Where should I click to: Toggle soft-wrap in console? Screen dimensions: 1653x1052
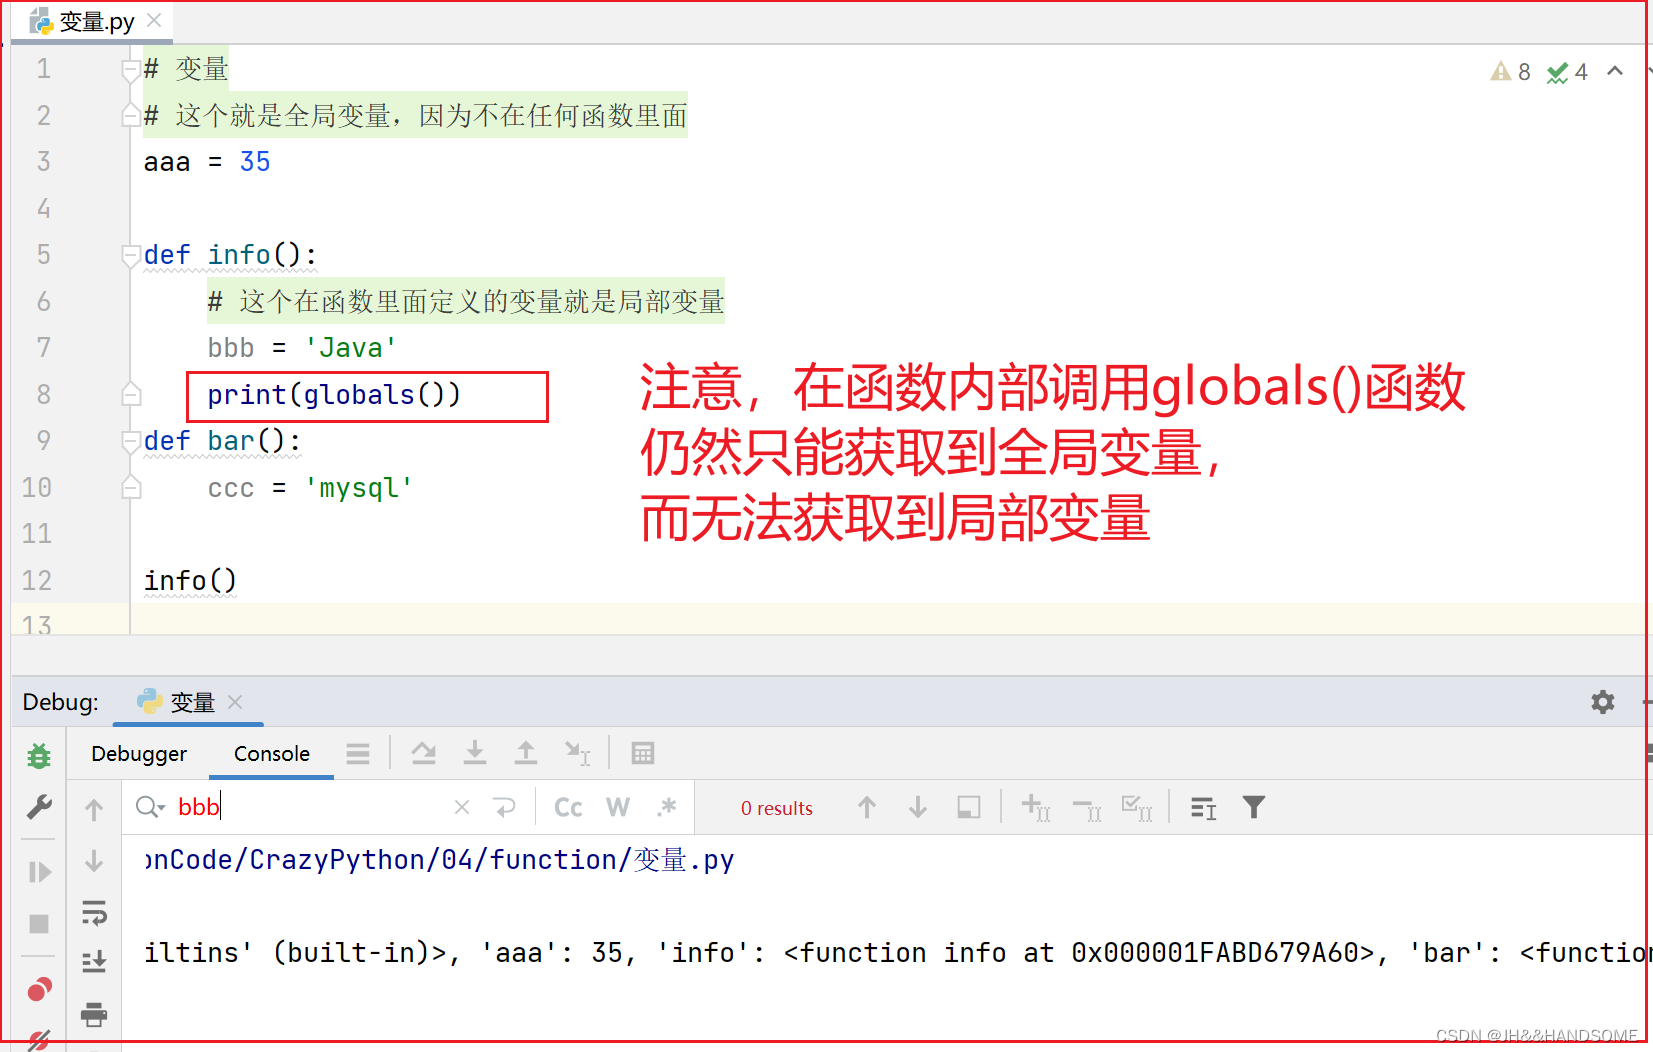point(94,912)
